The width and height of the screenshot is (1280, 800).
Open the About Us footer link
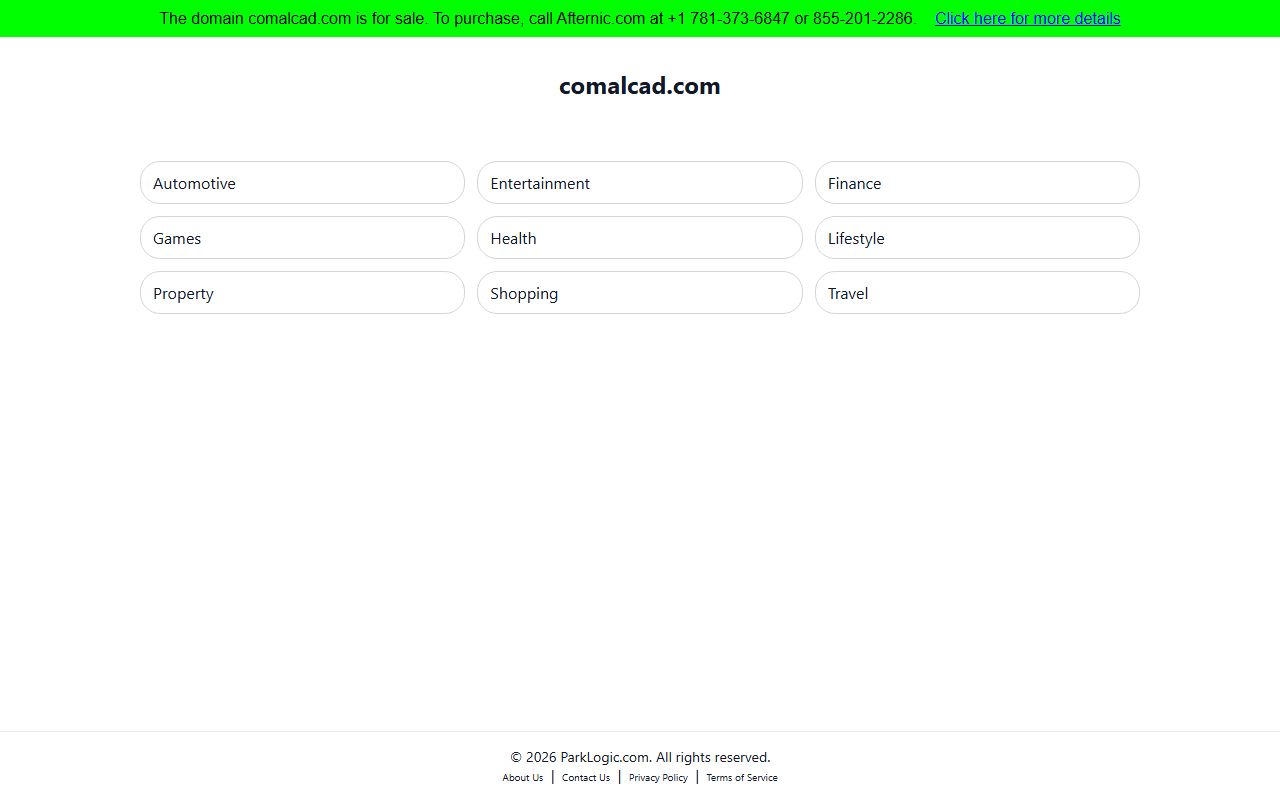coord(523,778)
